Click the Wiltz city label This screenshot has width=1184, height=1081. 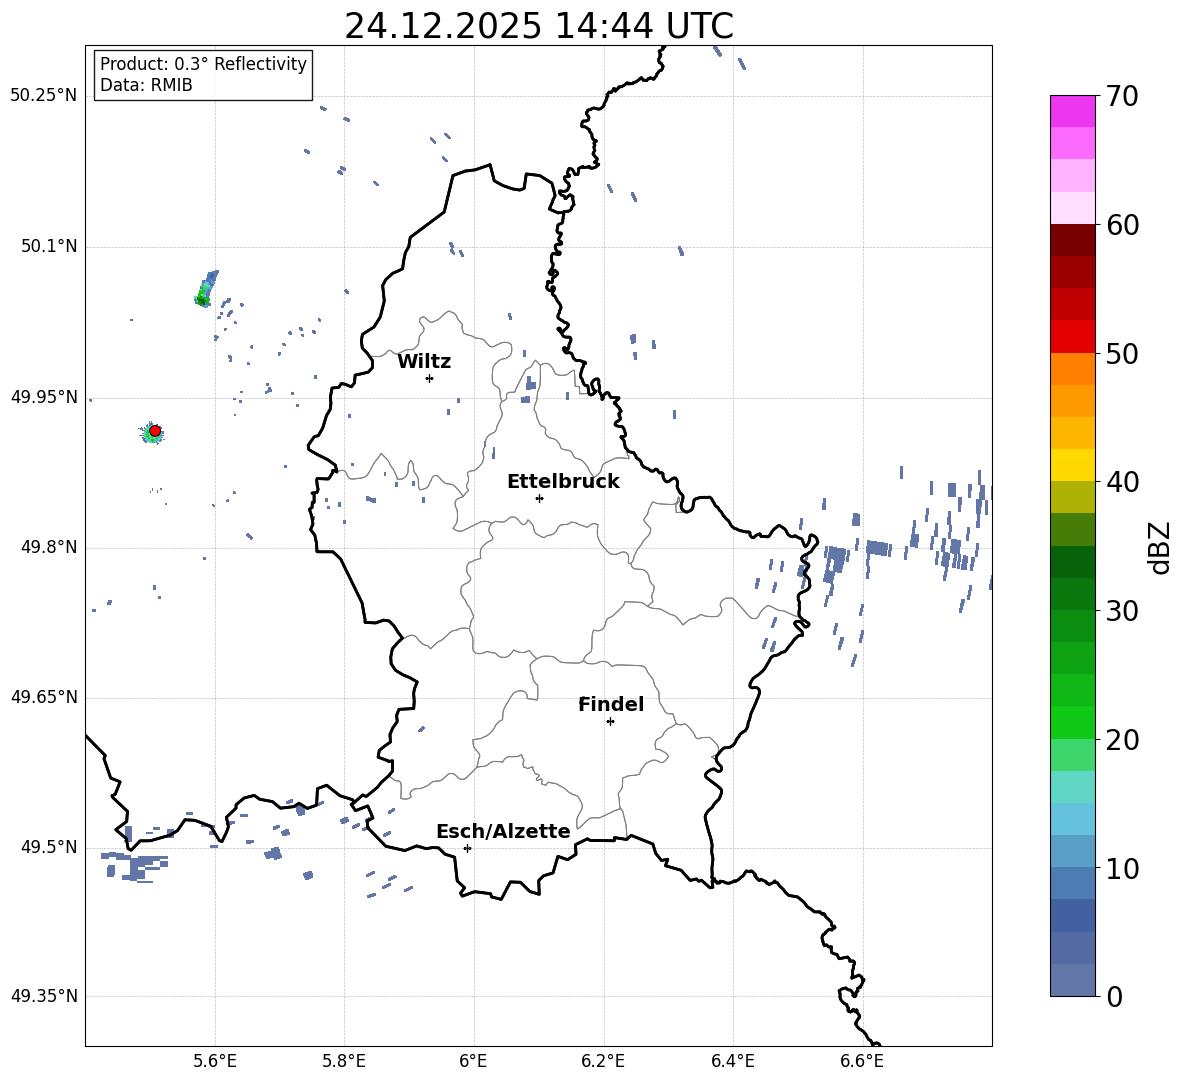pos(424,362)
